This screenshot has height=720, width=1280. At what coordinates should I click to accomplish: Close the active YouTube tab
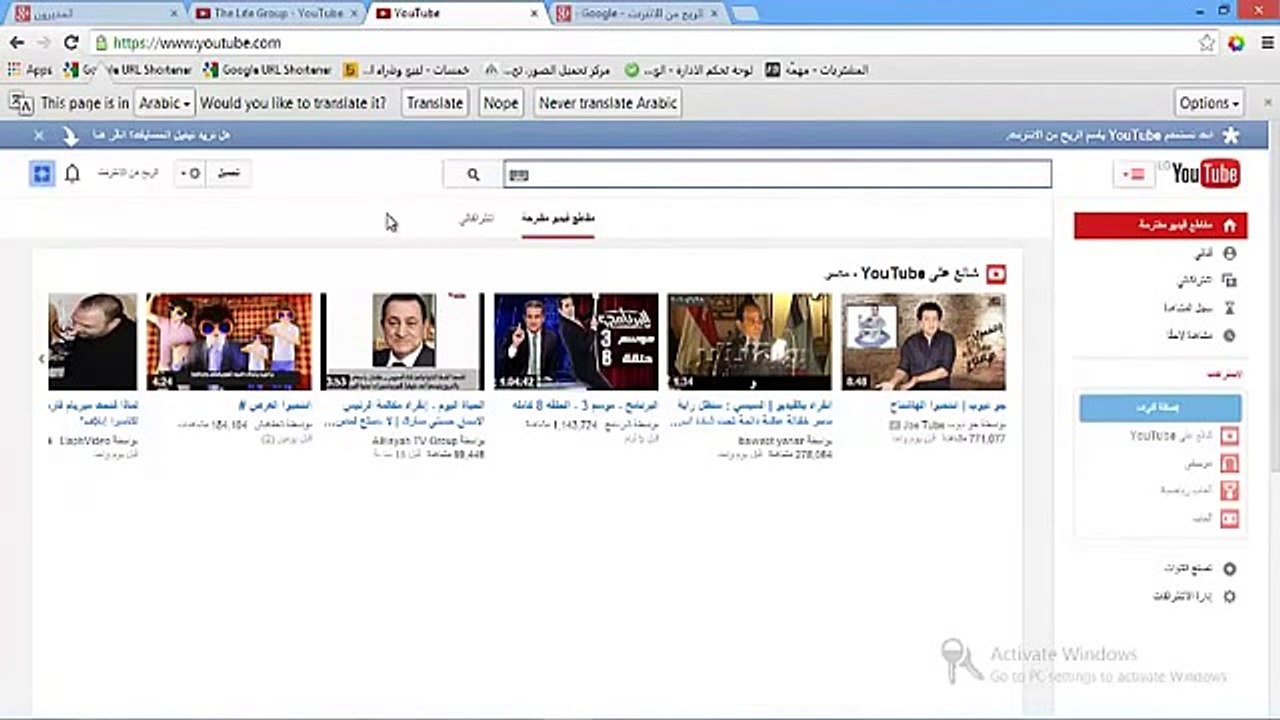534,14
